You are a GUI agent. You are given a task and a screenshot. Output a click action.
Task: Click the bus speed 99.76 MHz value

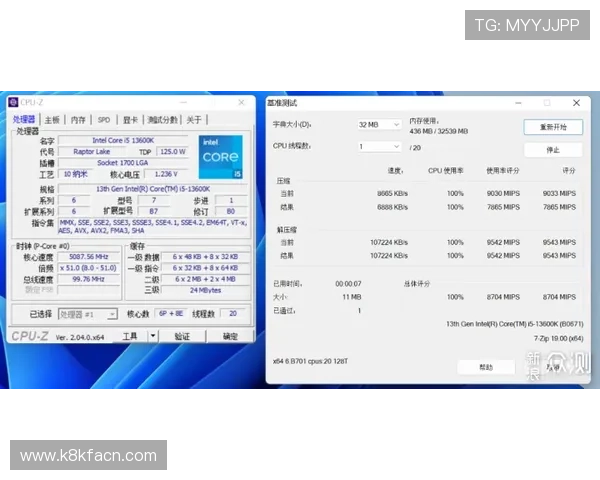pyautogui.click(x=89, y=279)
